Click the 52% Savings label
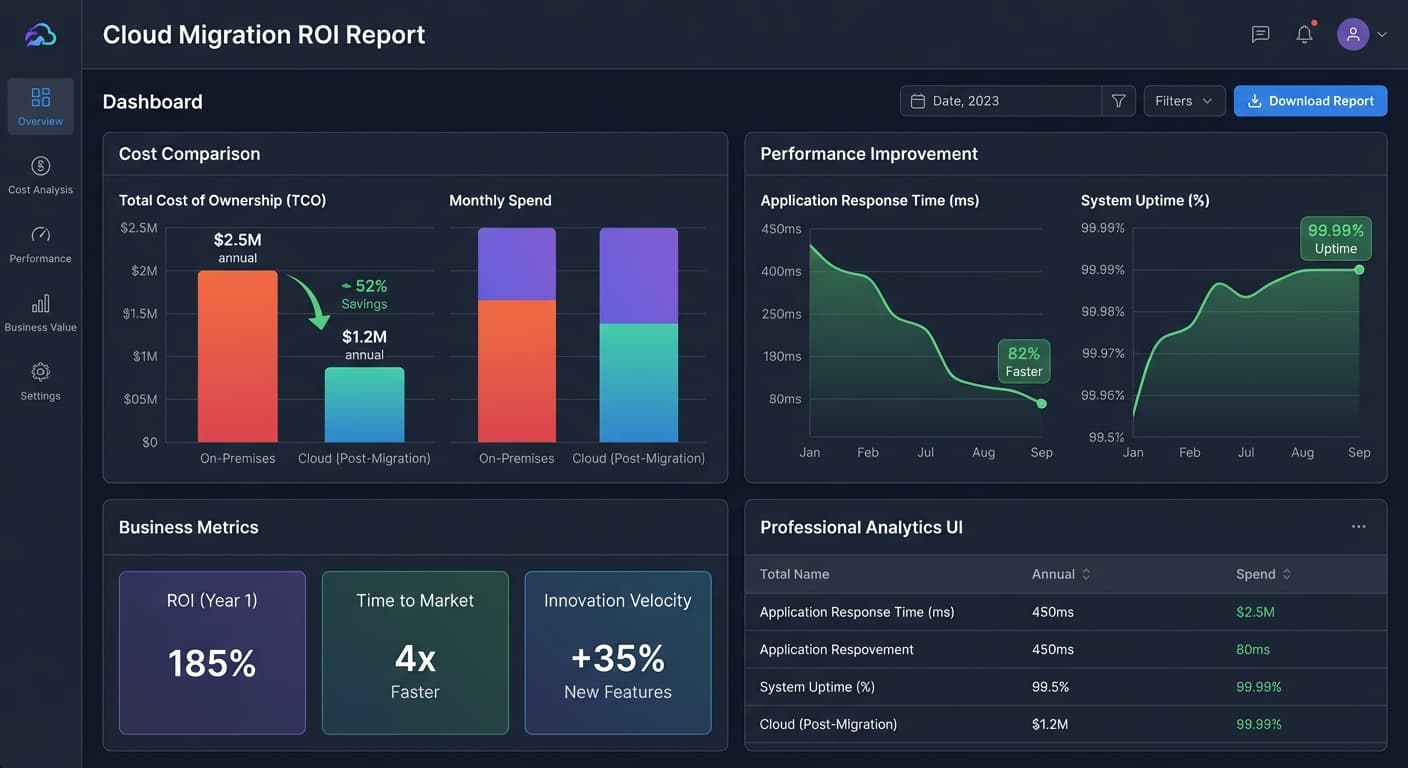 [364, 294]
